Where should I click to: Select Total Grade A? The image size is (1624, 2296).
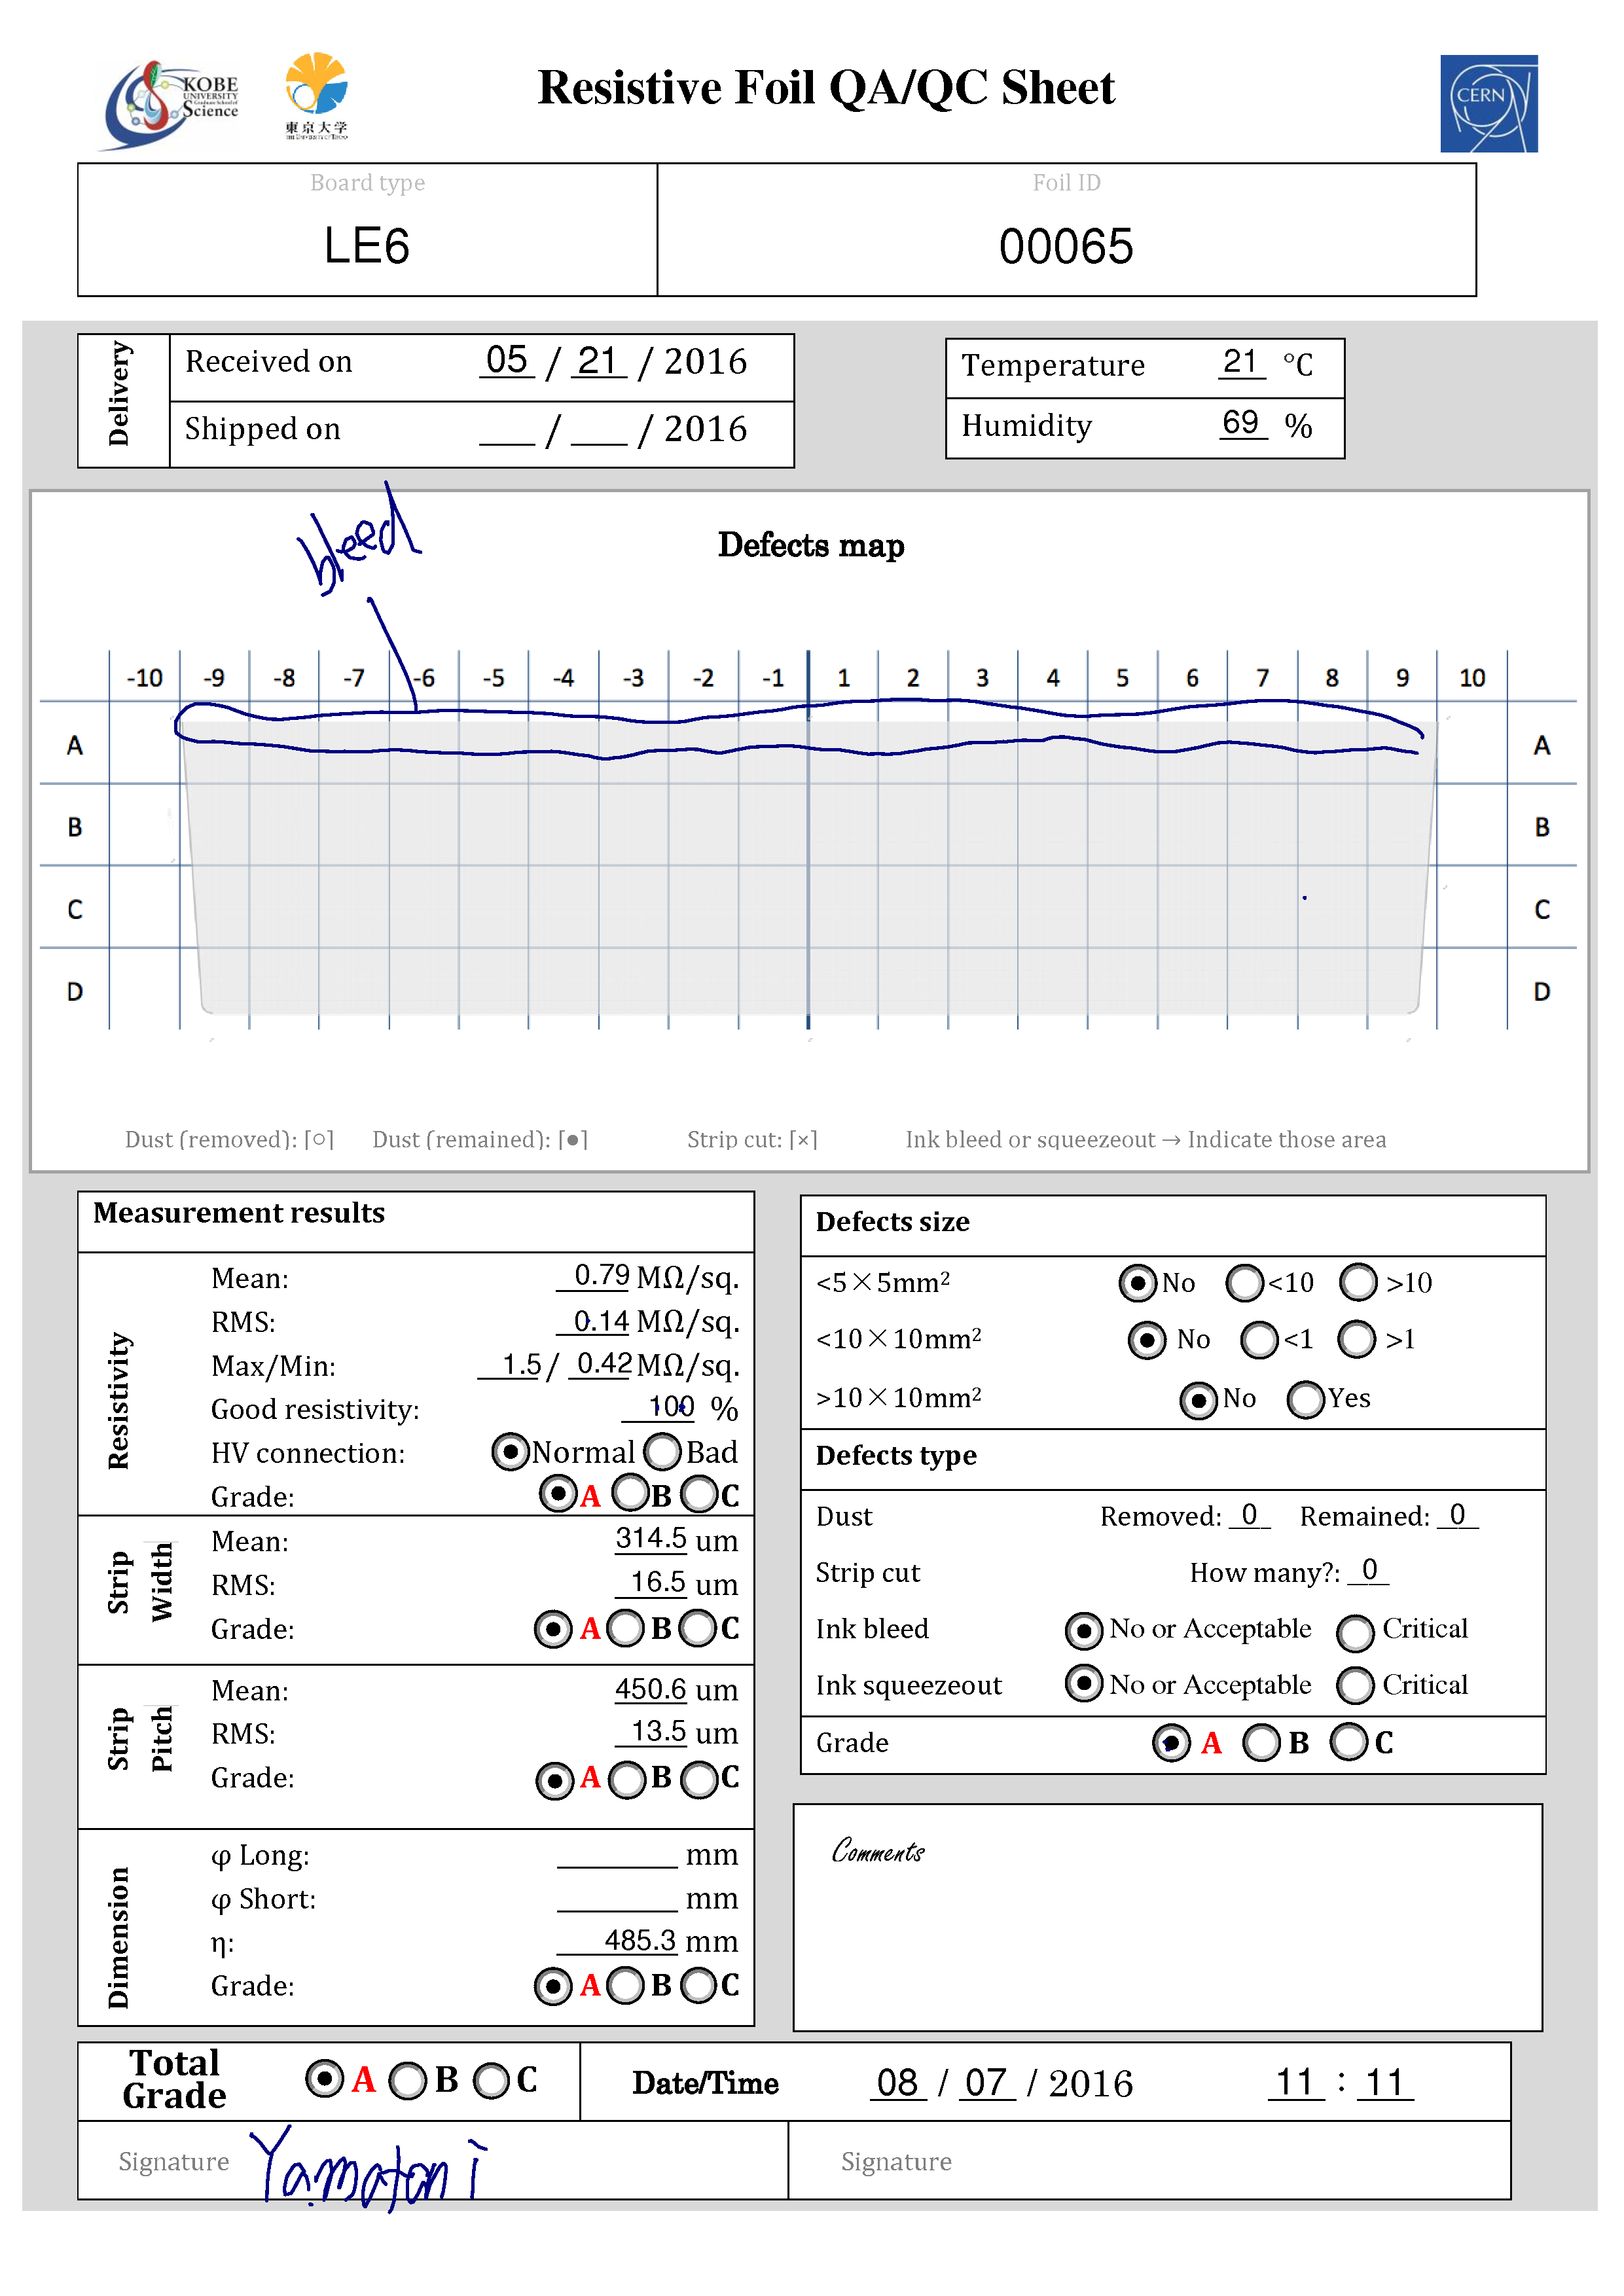324,2079
